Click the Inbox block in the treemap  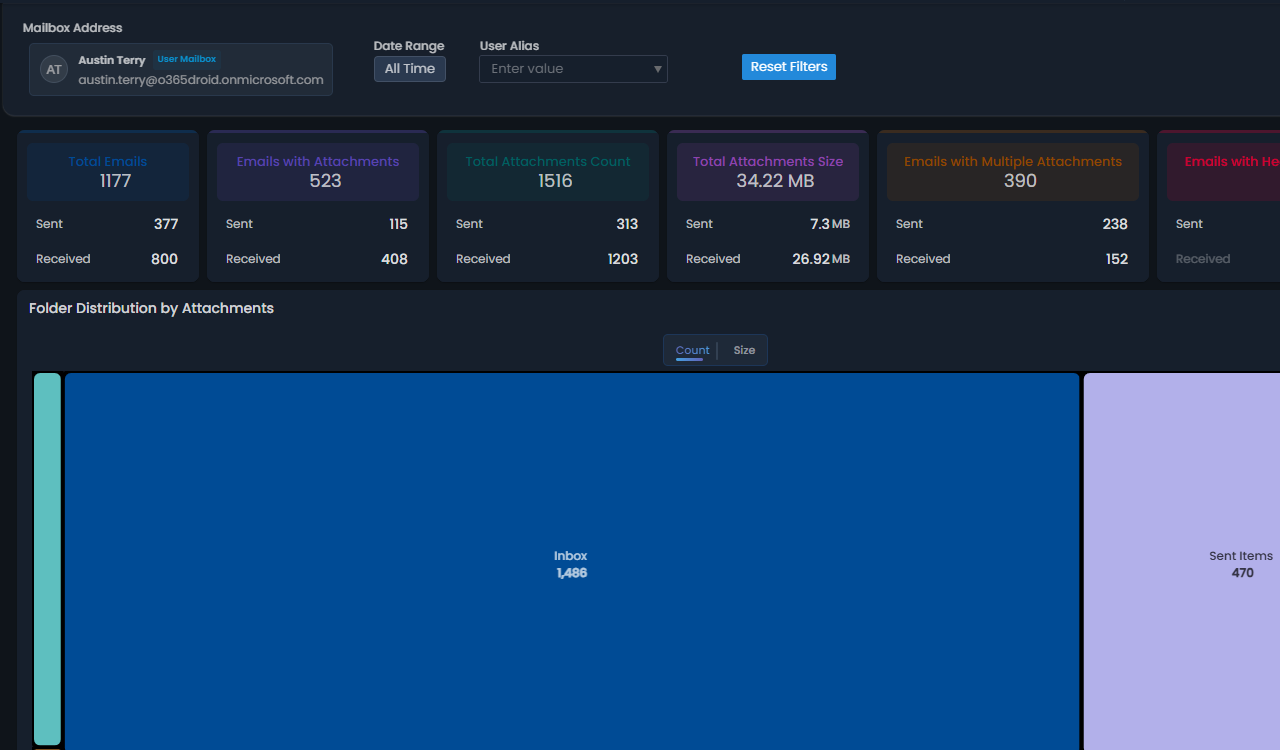click(x=570, y=560)
